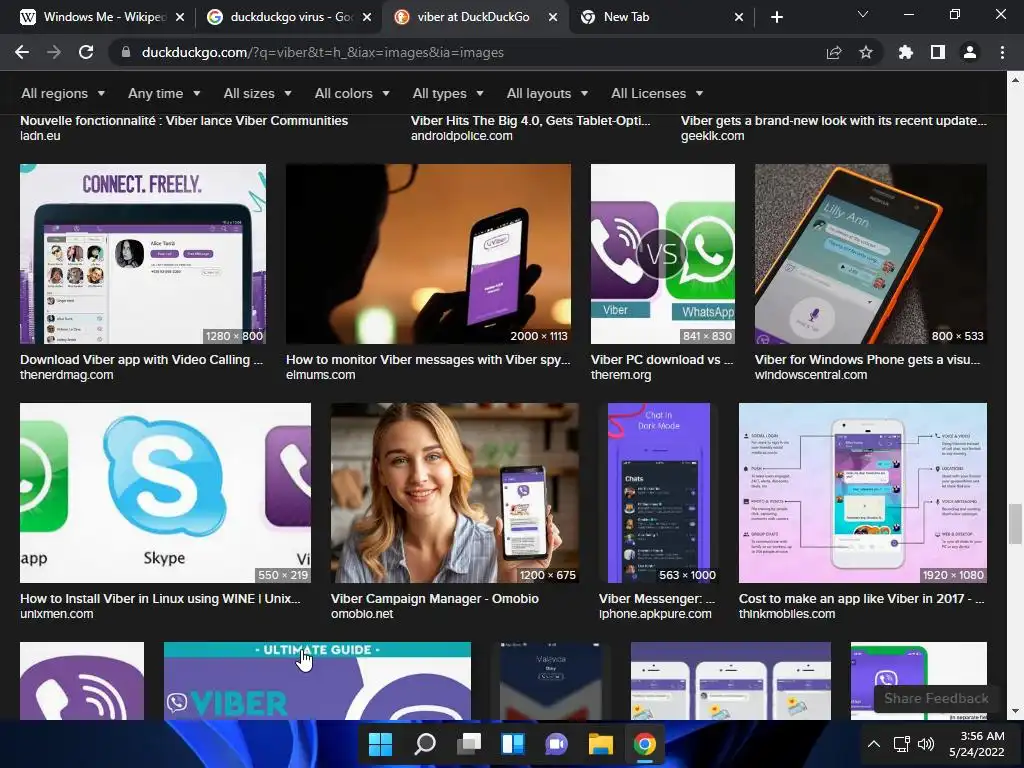
Task: Close the viber at DuckDuckGo tab
Action: (553, 17)
